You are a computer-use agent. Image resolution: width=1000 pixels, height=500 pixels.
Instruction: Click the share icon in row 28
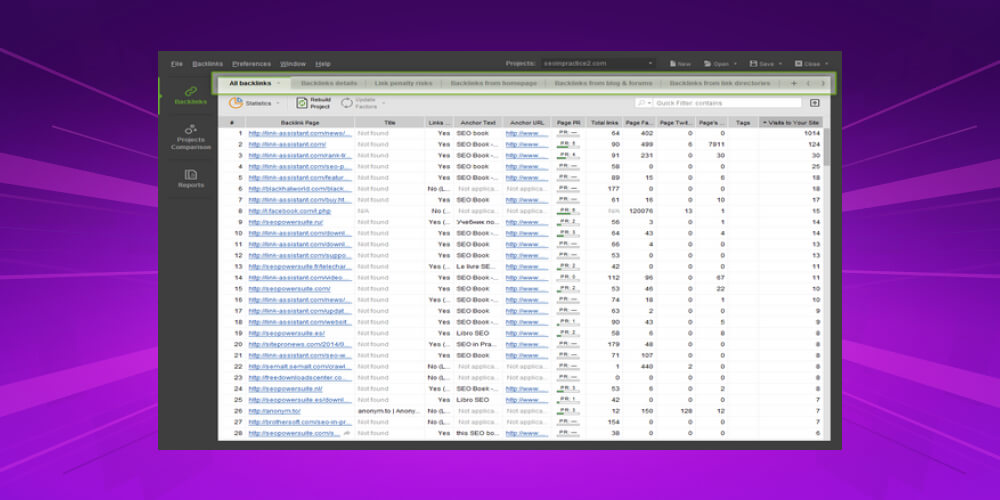(348, 433)
